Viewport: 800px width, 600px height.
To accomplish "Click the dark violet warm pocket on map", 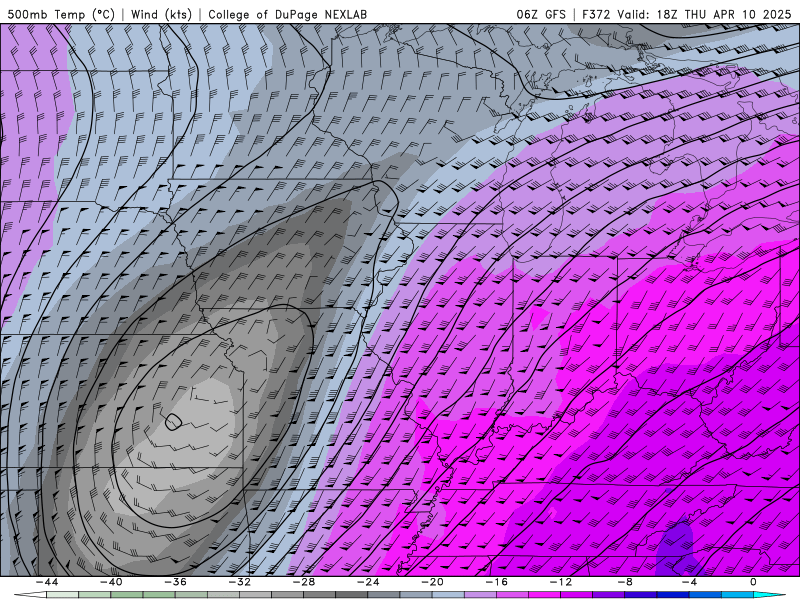I will pos(674,550).
